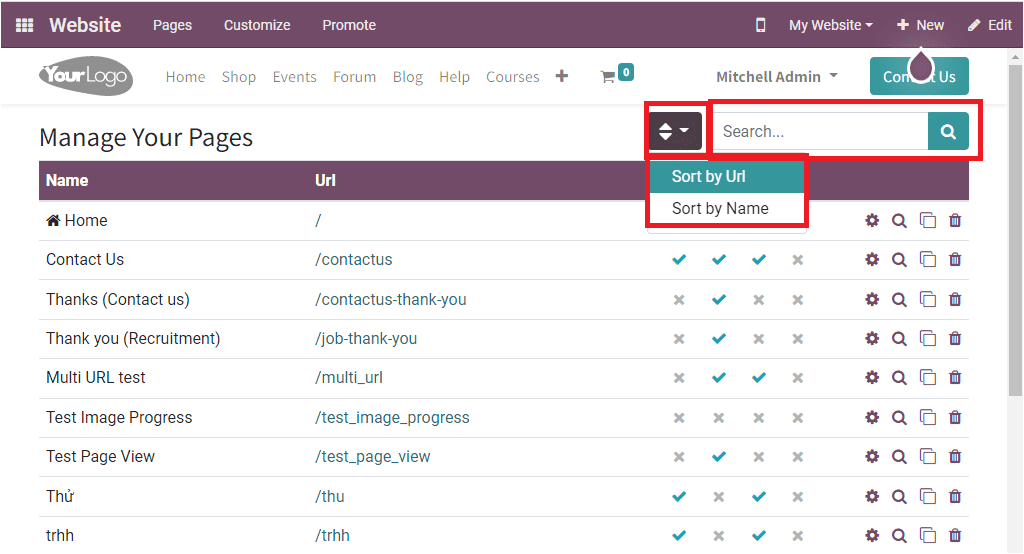Click the mobile preview phone icon
This screenshot has width=1024, height=554.
[760, 25]
